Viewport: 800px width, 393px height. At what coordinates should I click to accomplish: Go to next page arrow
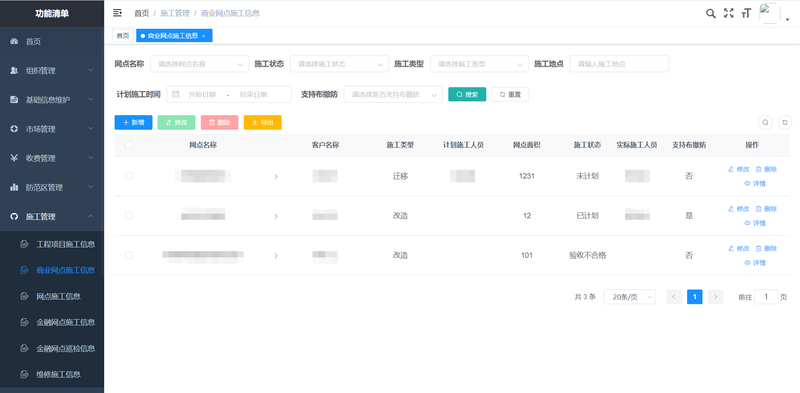click(x=715, y=297)
